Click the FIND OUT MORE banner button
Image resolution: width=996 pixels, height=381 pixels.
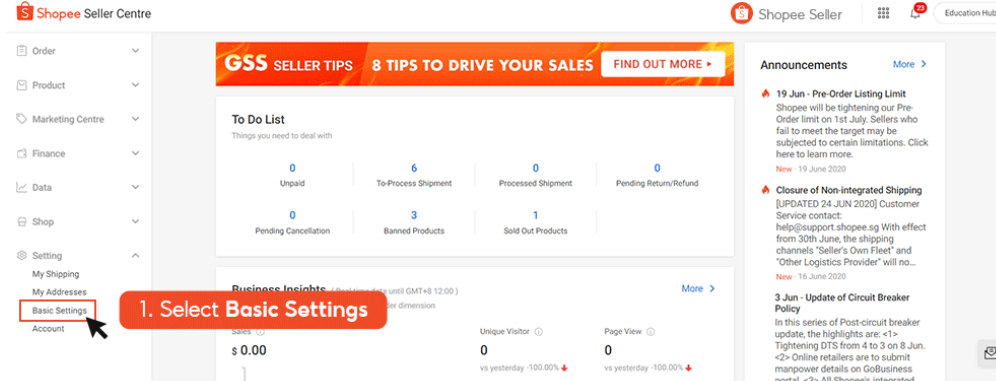tap(663, 64)
